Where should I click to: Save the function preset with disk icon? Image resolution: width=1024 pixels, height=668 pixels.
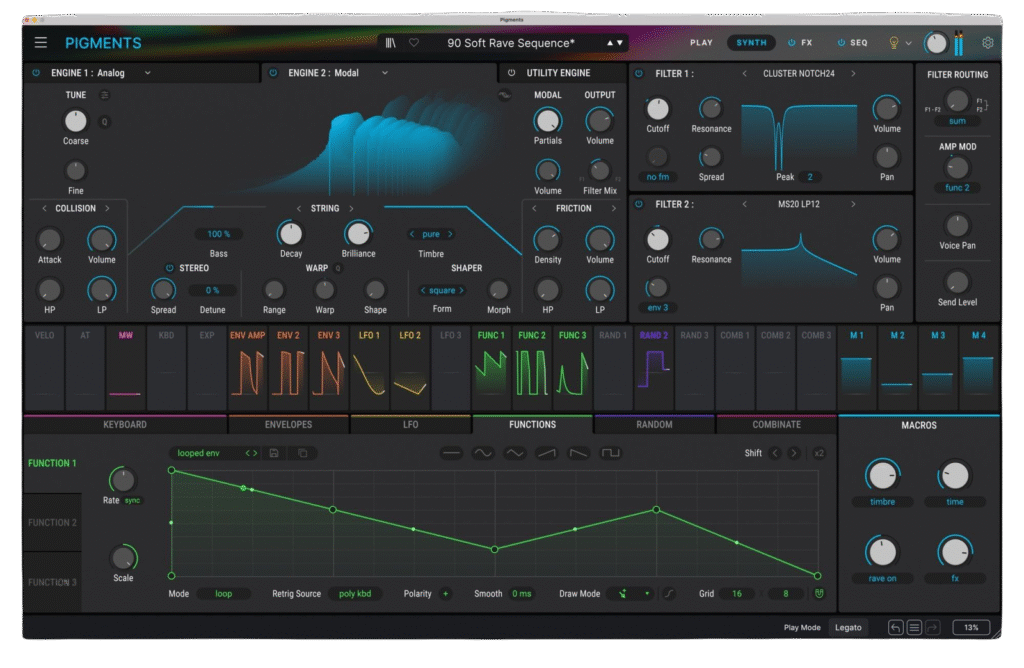pyautogui.click(x=274, y=453)
